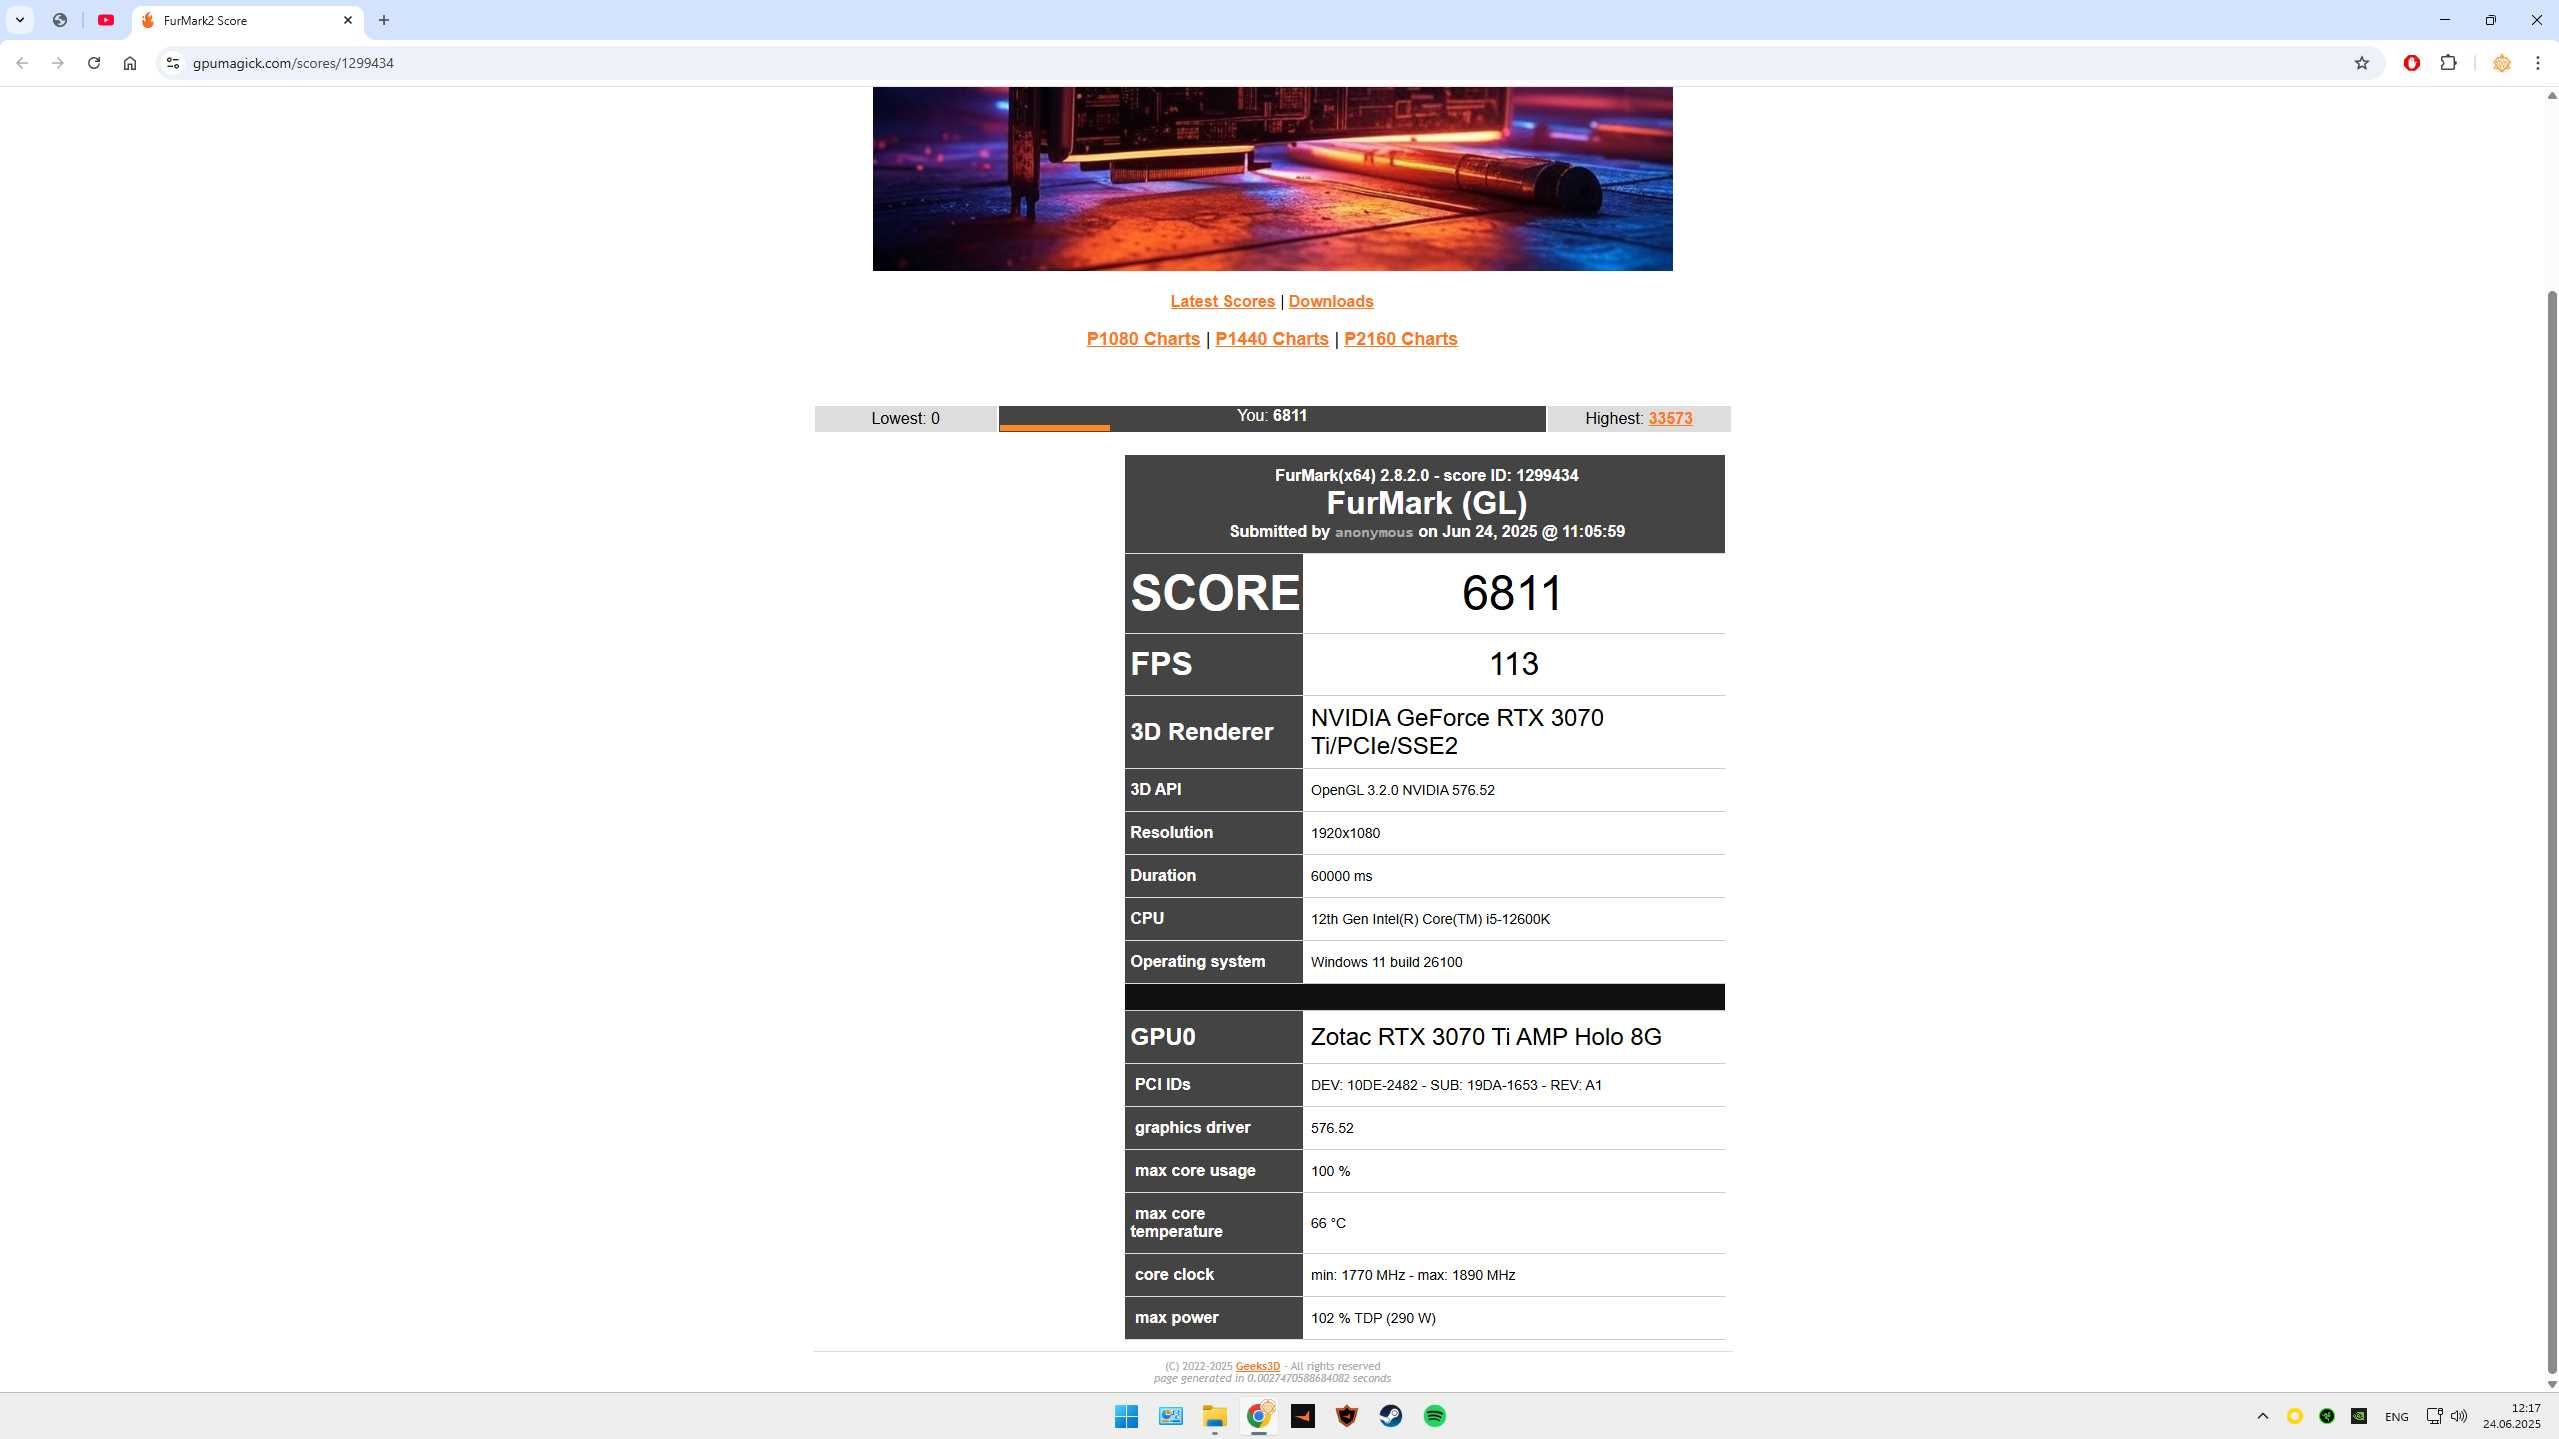Open Chrome three-dot menu
This screenshot has height=1439, width=2559.
2538,63
